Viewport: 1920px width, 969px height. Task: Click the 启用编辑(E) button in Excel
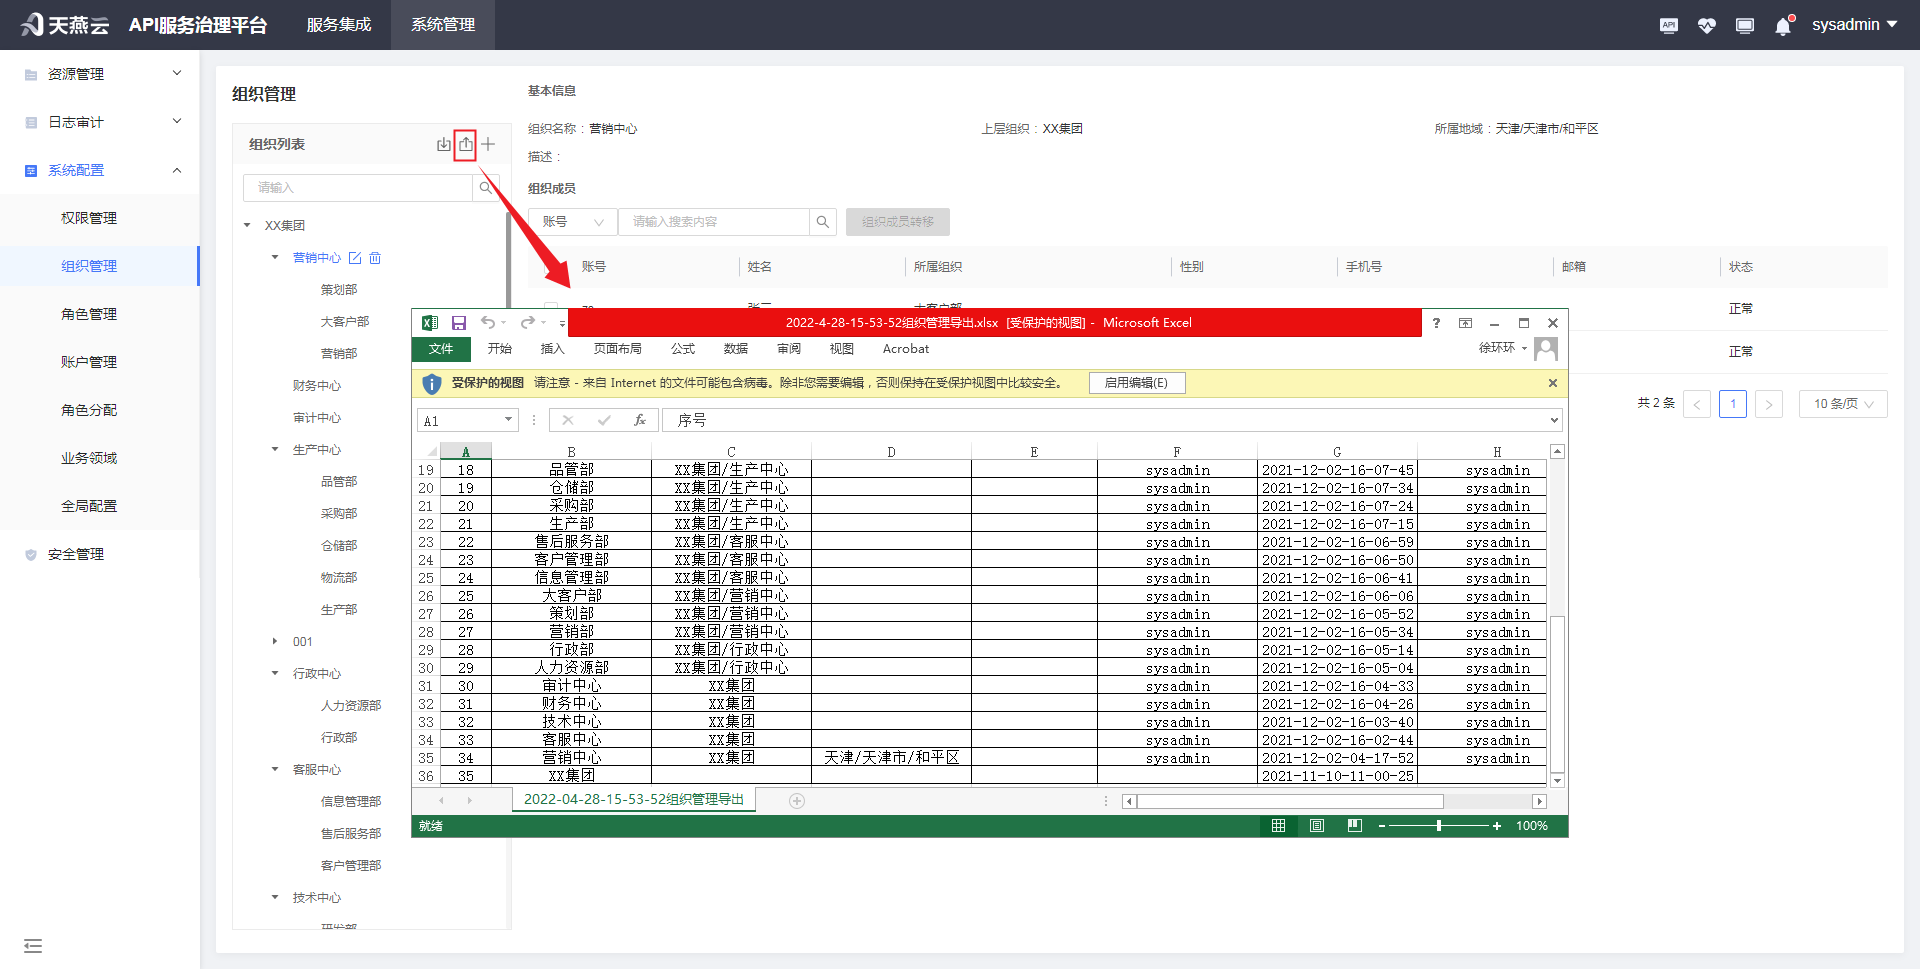pyautogui.click(x=1136, y=383)
